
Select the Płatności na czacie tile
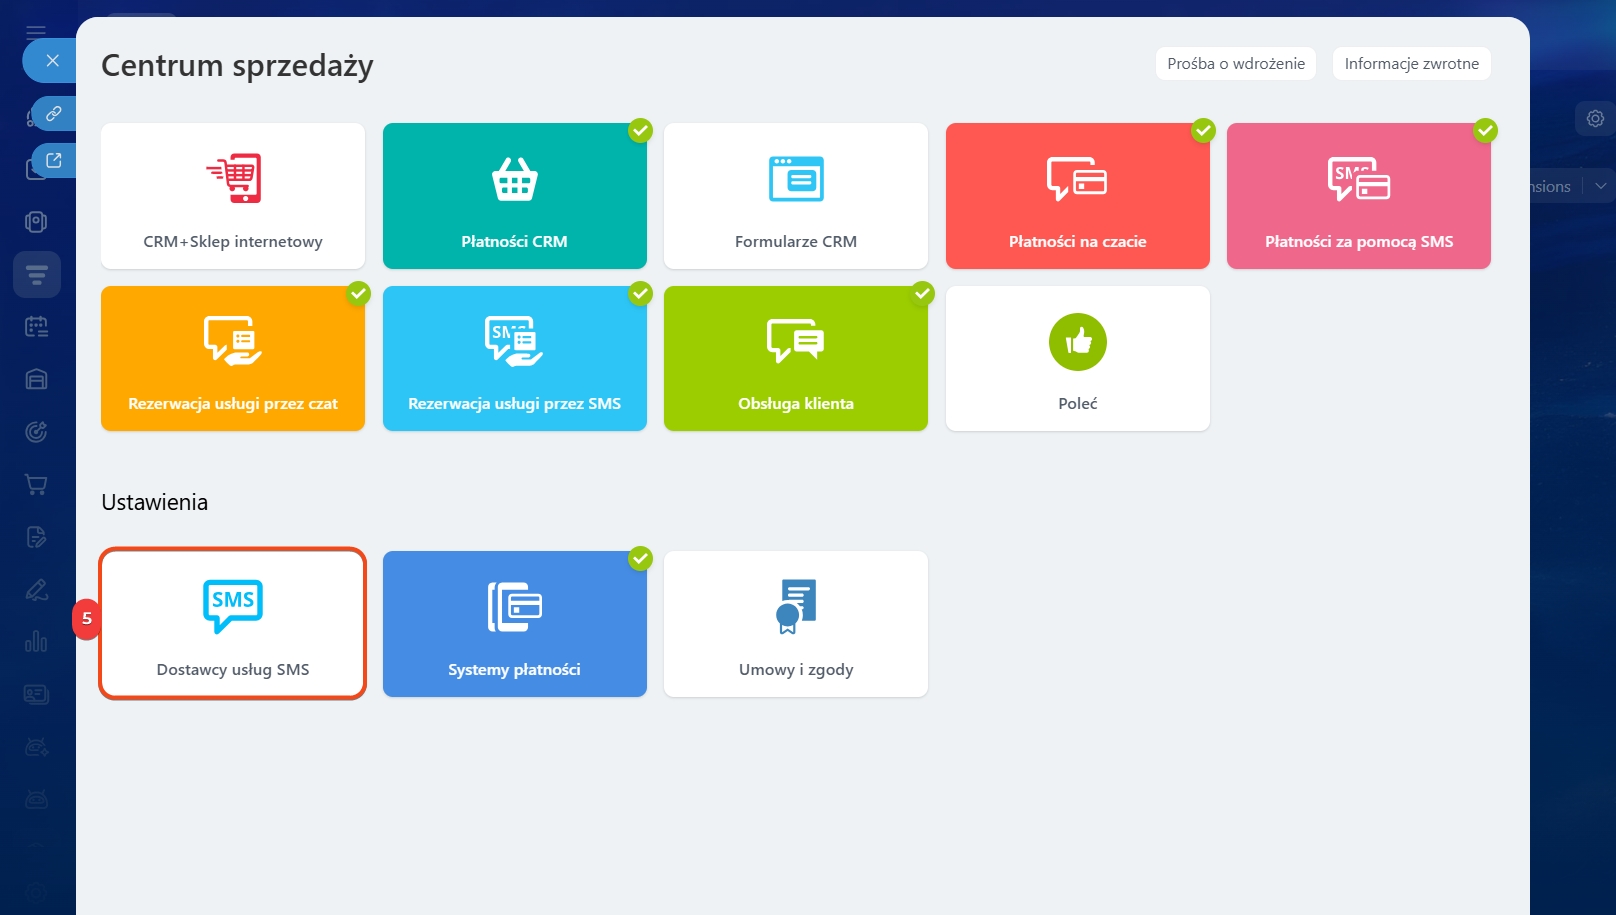pyautogui.click(x=1077, y=196)
